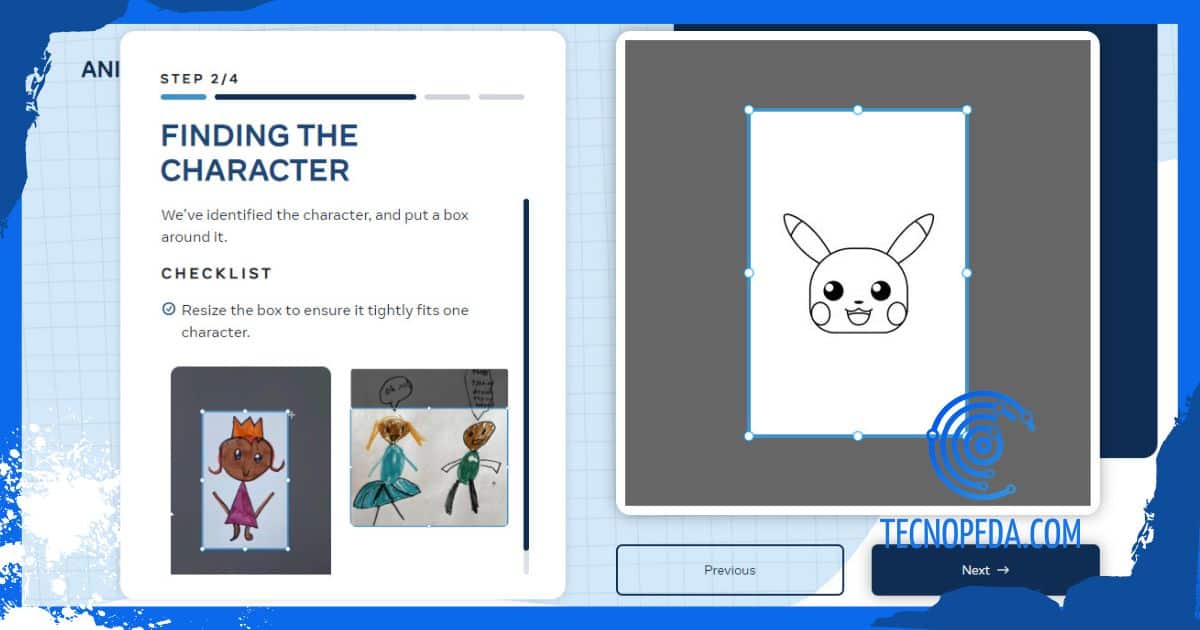Click the second step progress bar segment
This screenshot has height=630, width=1200.
pos(315,97)
